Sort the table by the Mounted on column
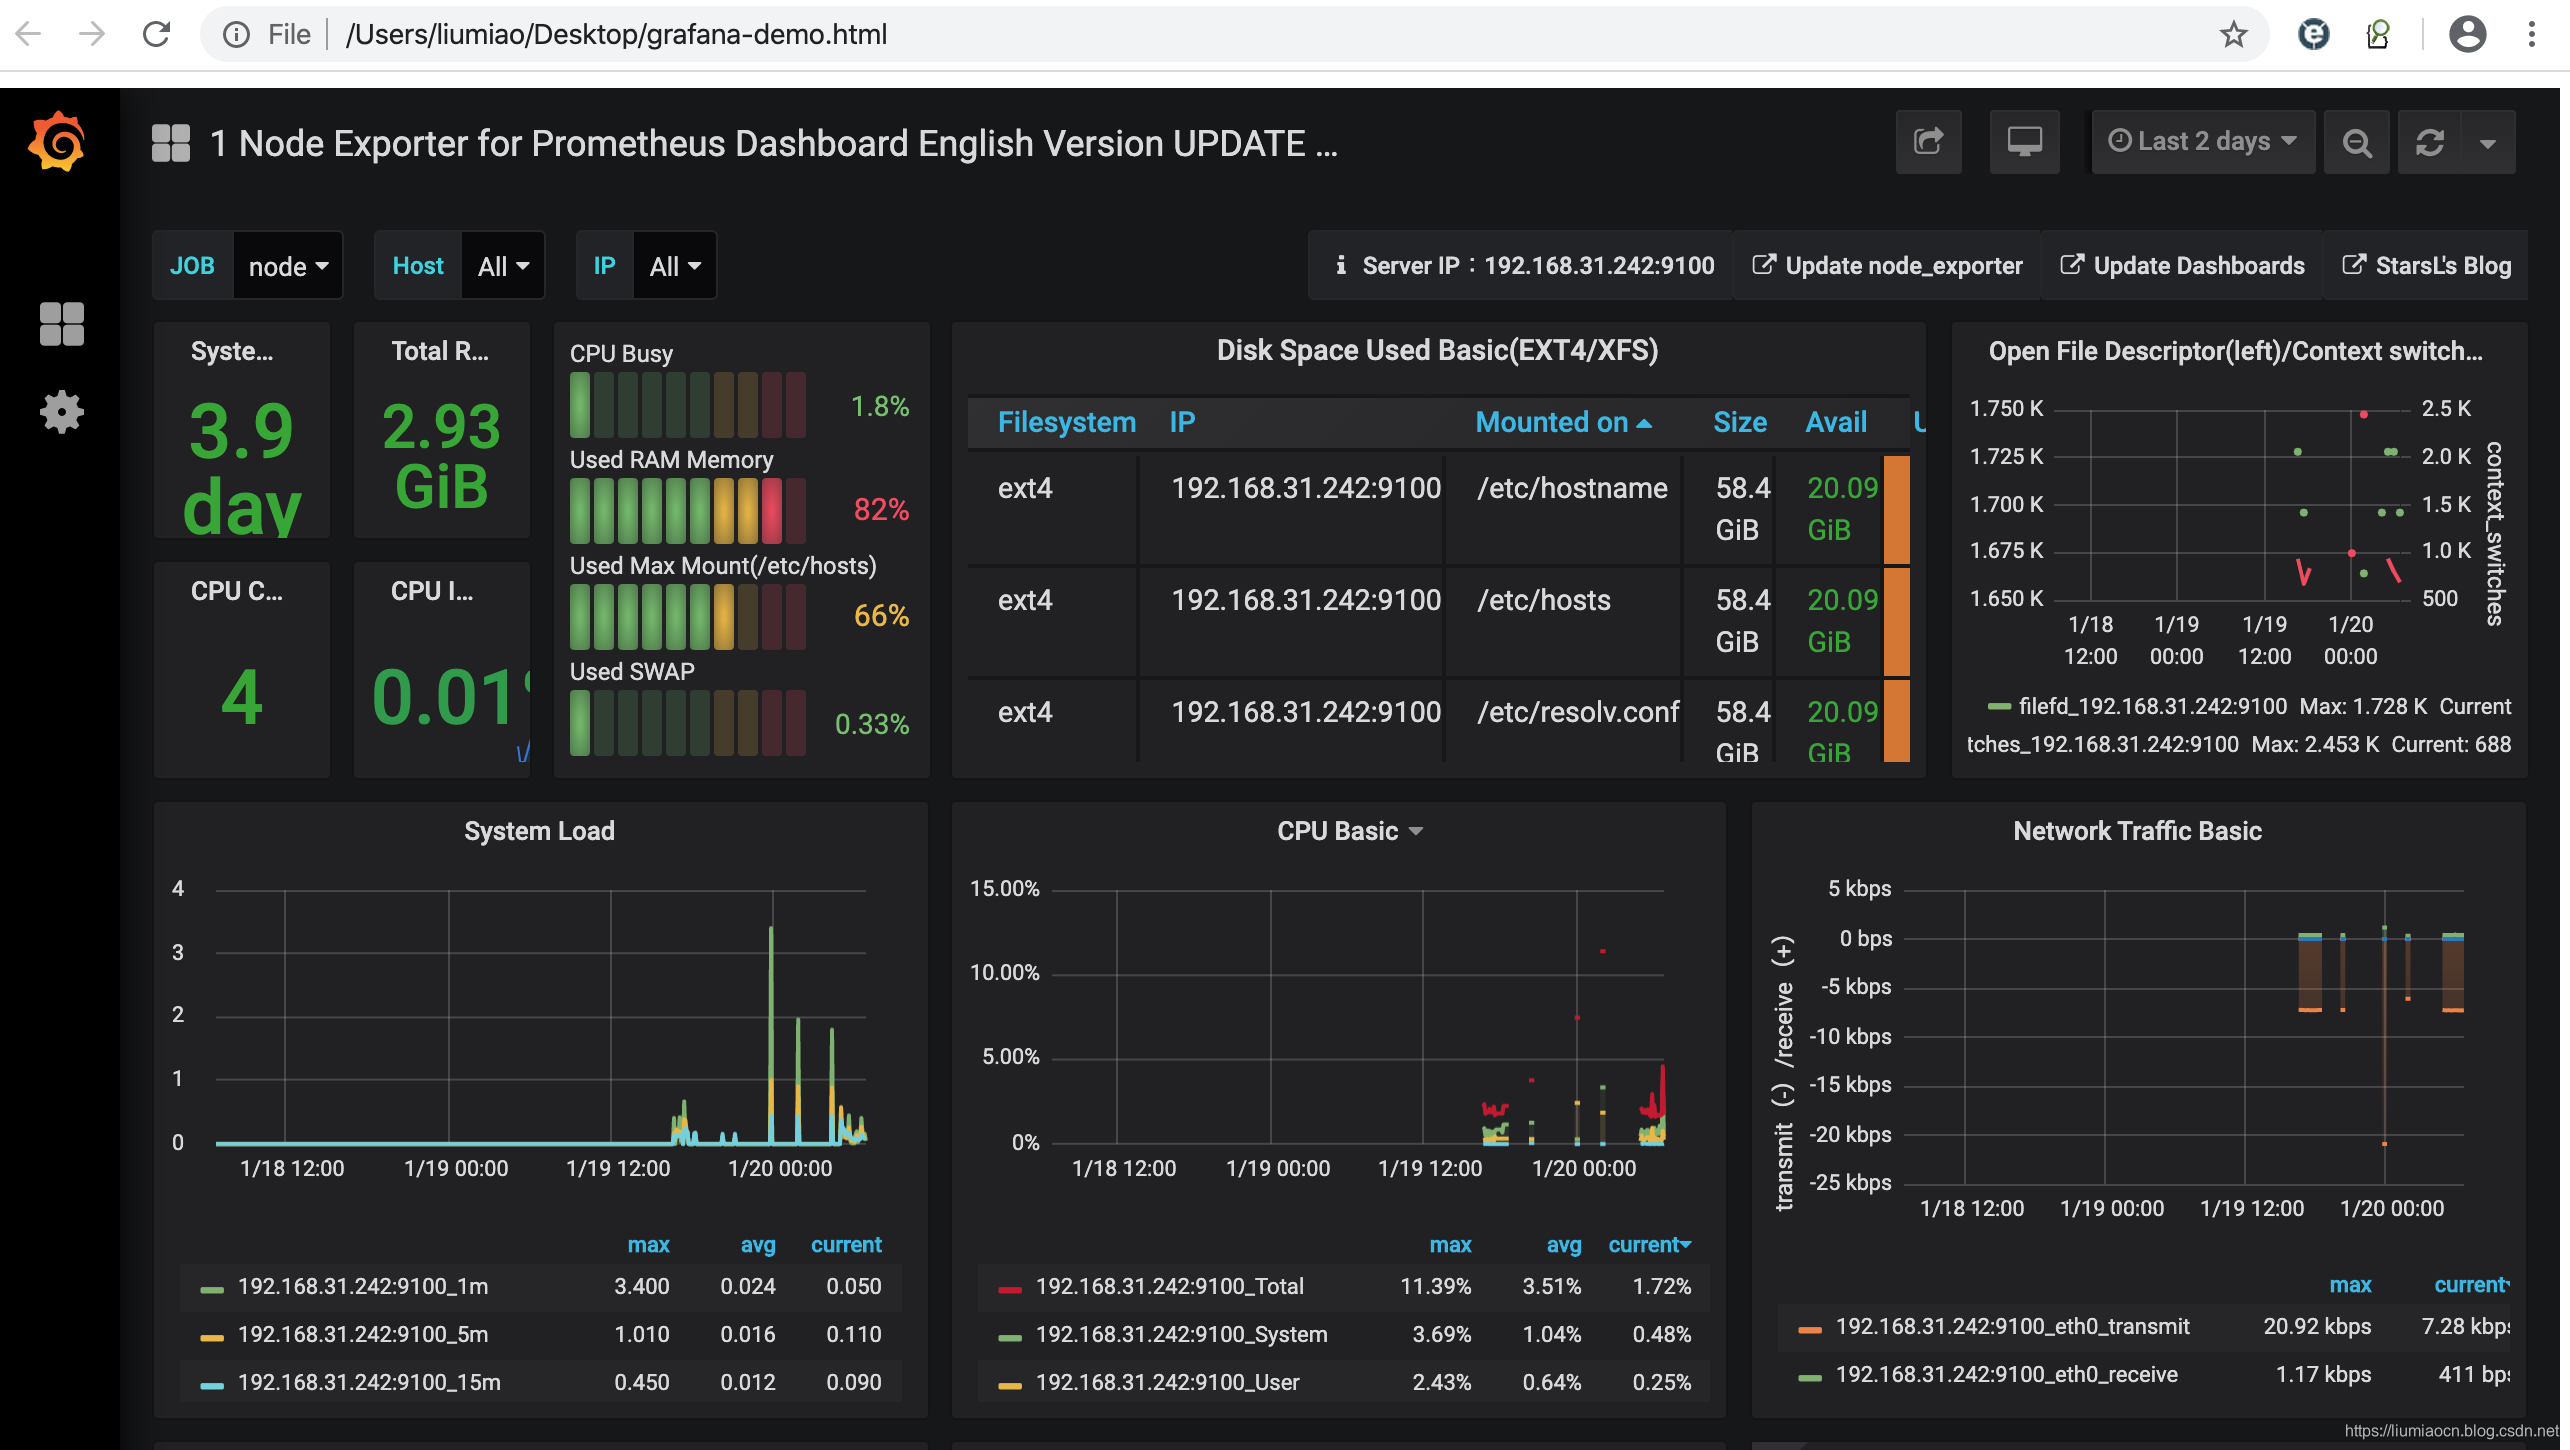Screen dimensions: 2570x1450 (1562, 422)
